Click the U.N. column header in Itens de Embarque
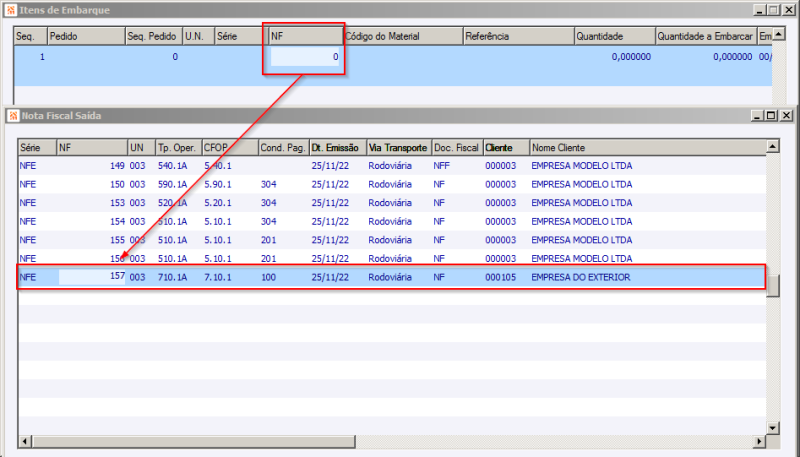This screenshot has width=800, height=457. [198, 36]
